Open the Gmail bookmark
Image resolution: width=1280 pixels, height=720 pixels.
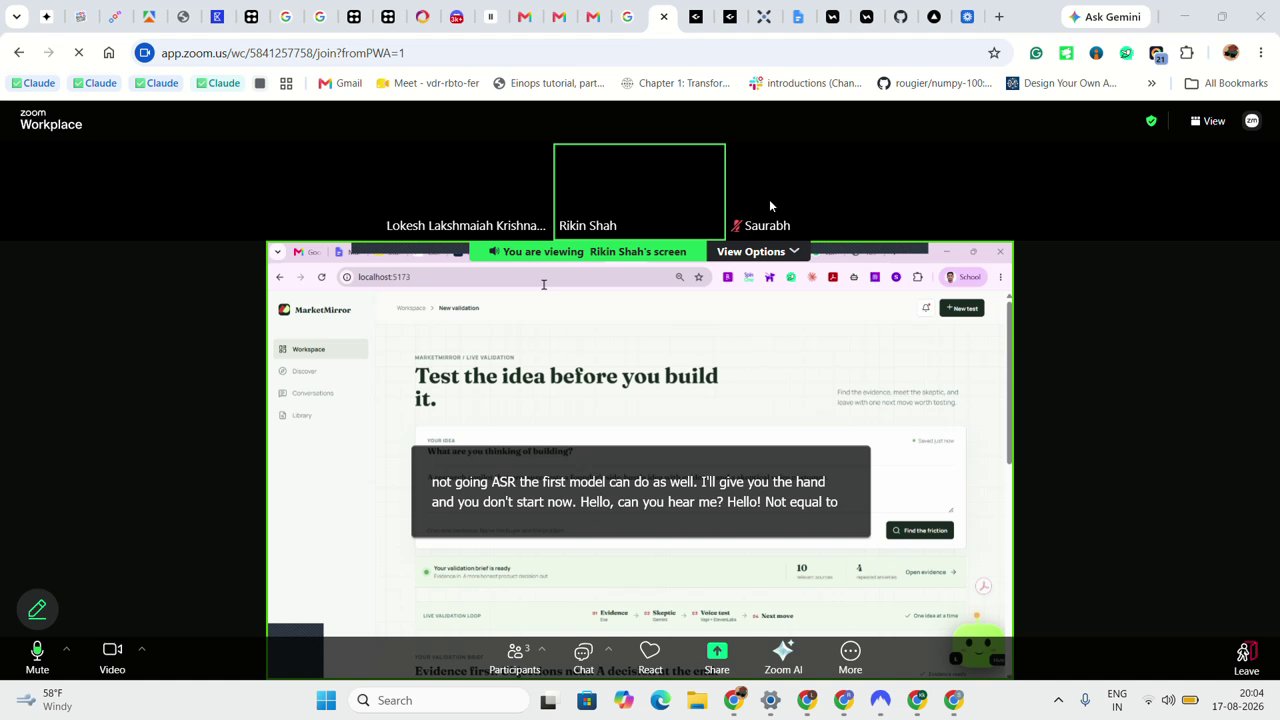(x=340, y=83)
